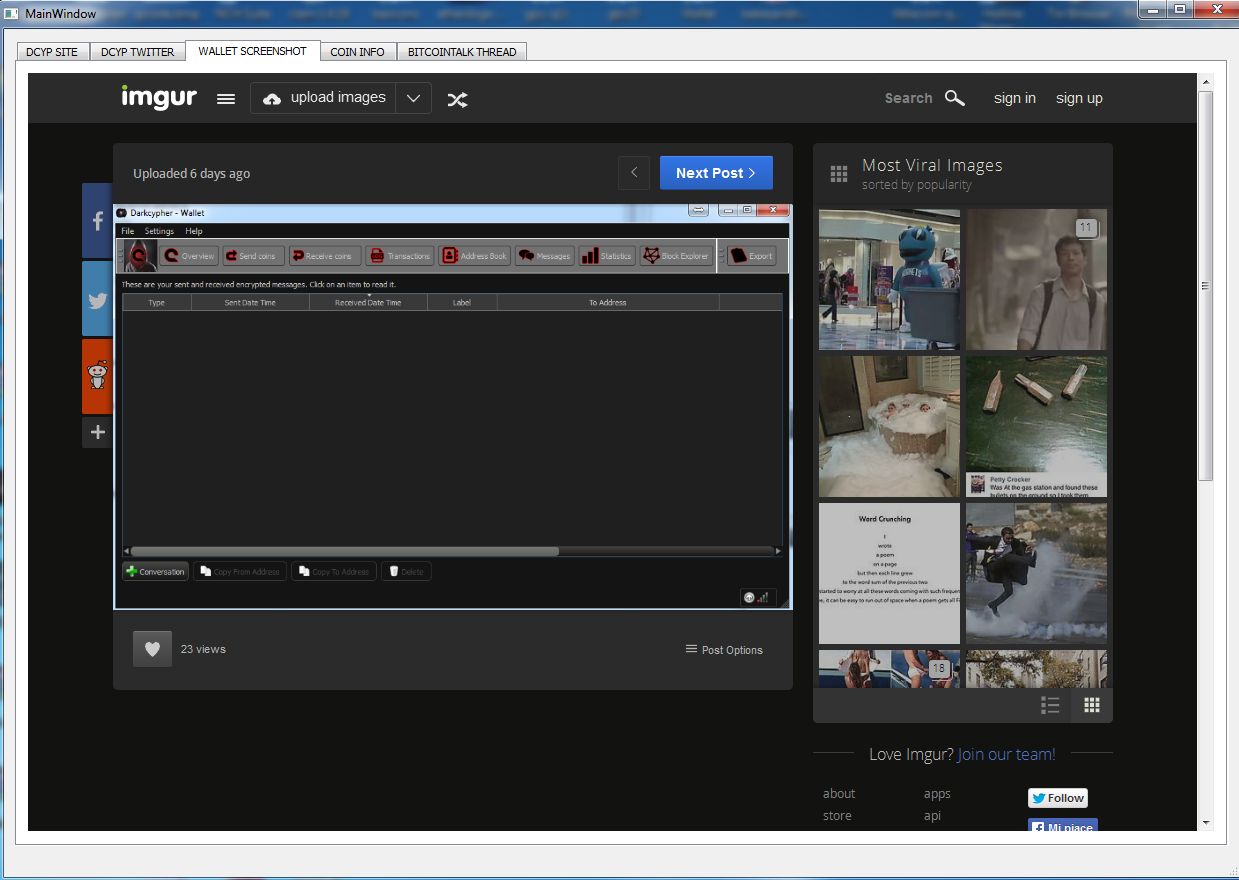This screenshot has height=880, width=1239.
Task: Open the api footer link
Action: (932, 816)
